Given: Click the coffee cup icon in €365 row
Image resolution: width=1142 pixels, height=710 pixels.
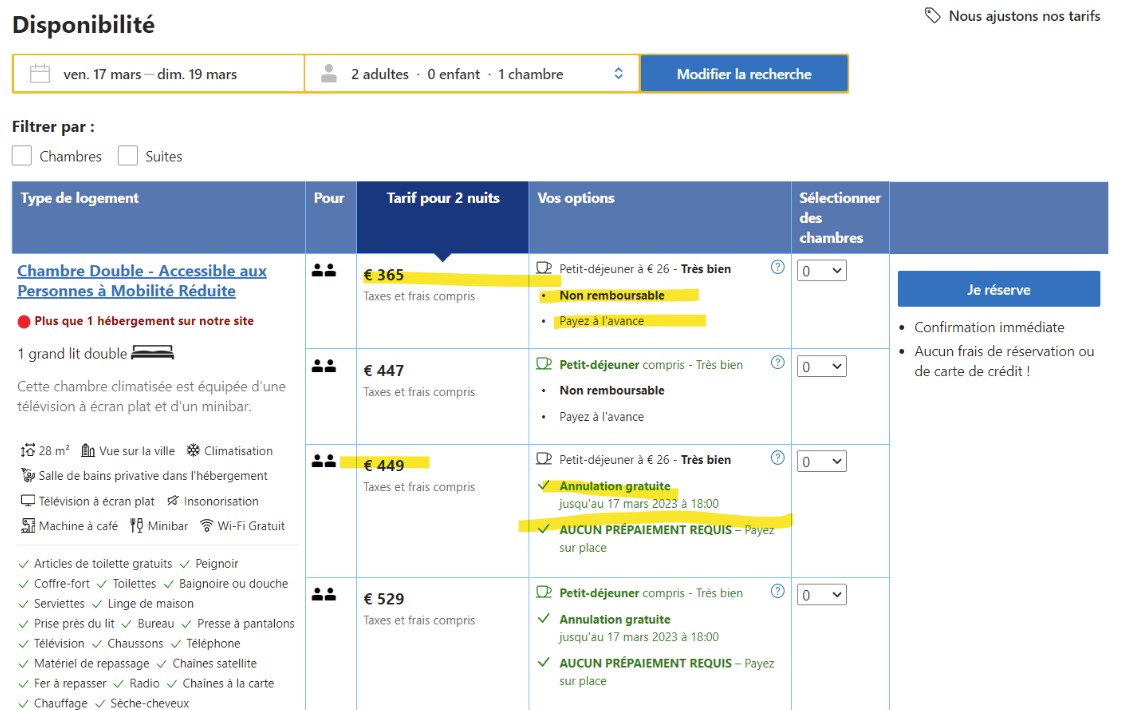Looking at the screenshot, I should 545,268.
